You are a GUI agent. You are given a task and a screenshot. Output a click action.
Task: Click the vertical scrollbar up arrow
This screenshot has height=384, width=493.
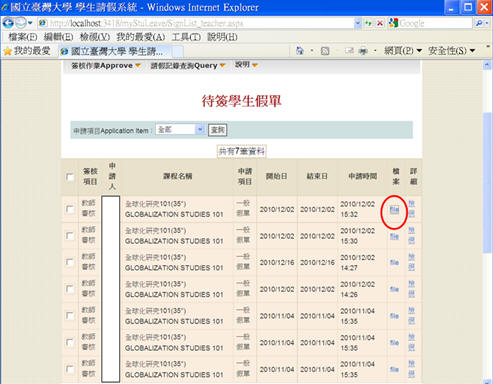(487, 65)
